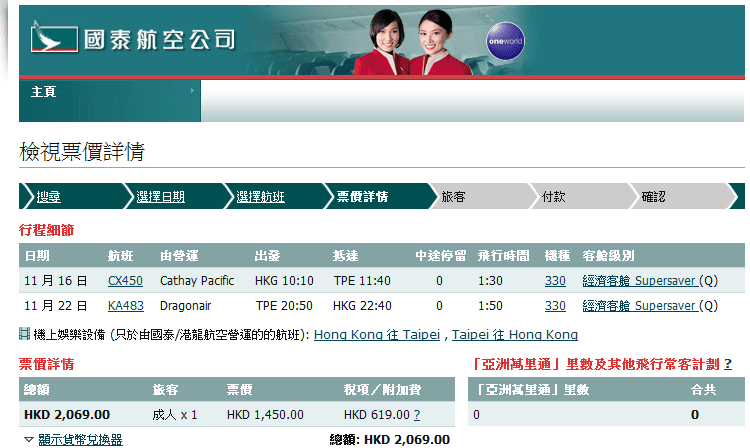Open flight CX450 details link
This screenshot has width=750, height=448.
tap(125, 281)
